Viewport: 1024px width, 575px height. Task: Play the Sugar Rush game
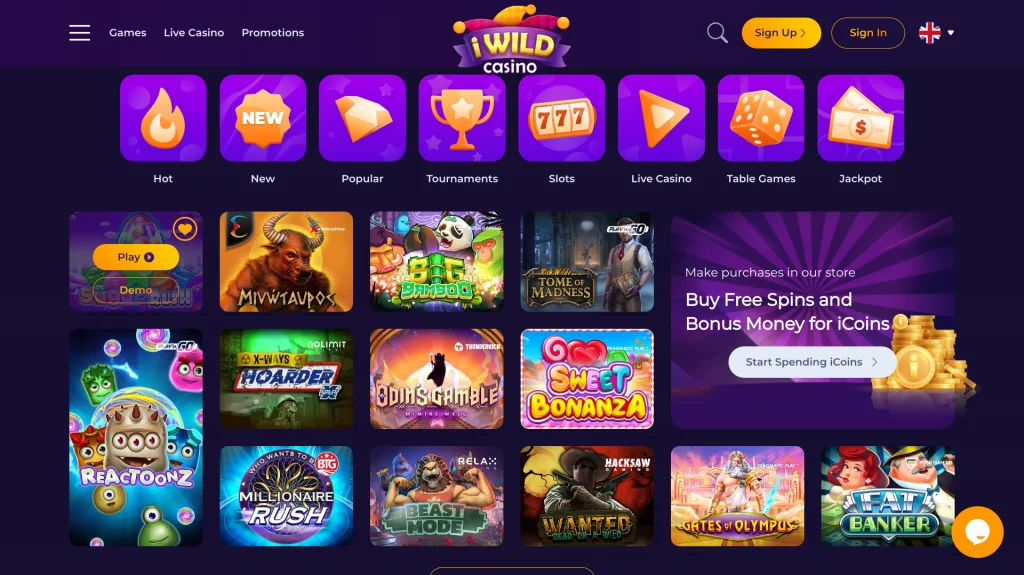136,257
